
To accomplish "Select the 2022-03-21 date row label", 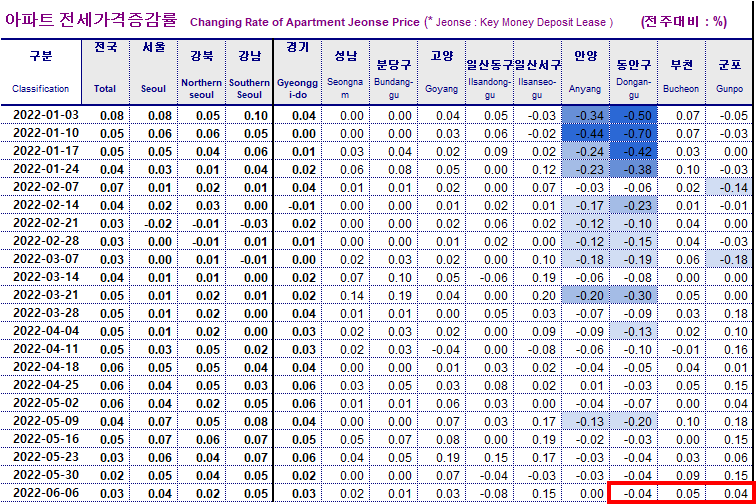I will pos(46,295).
